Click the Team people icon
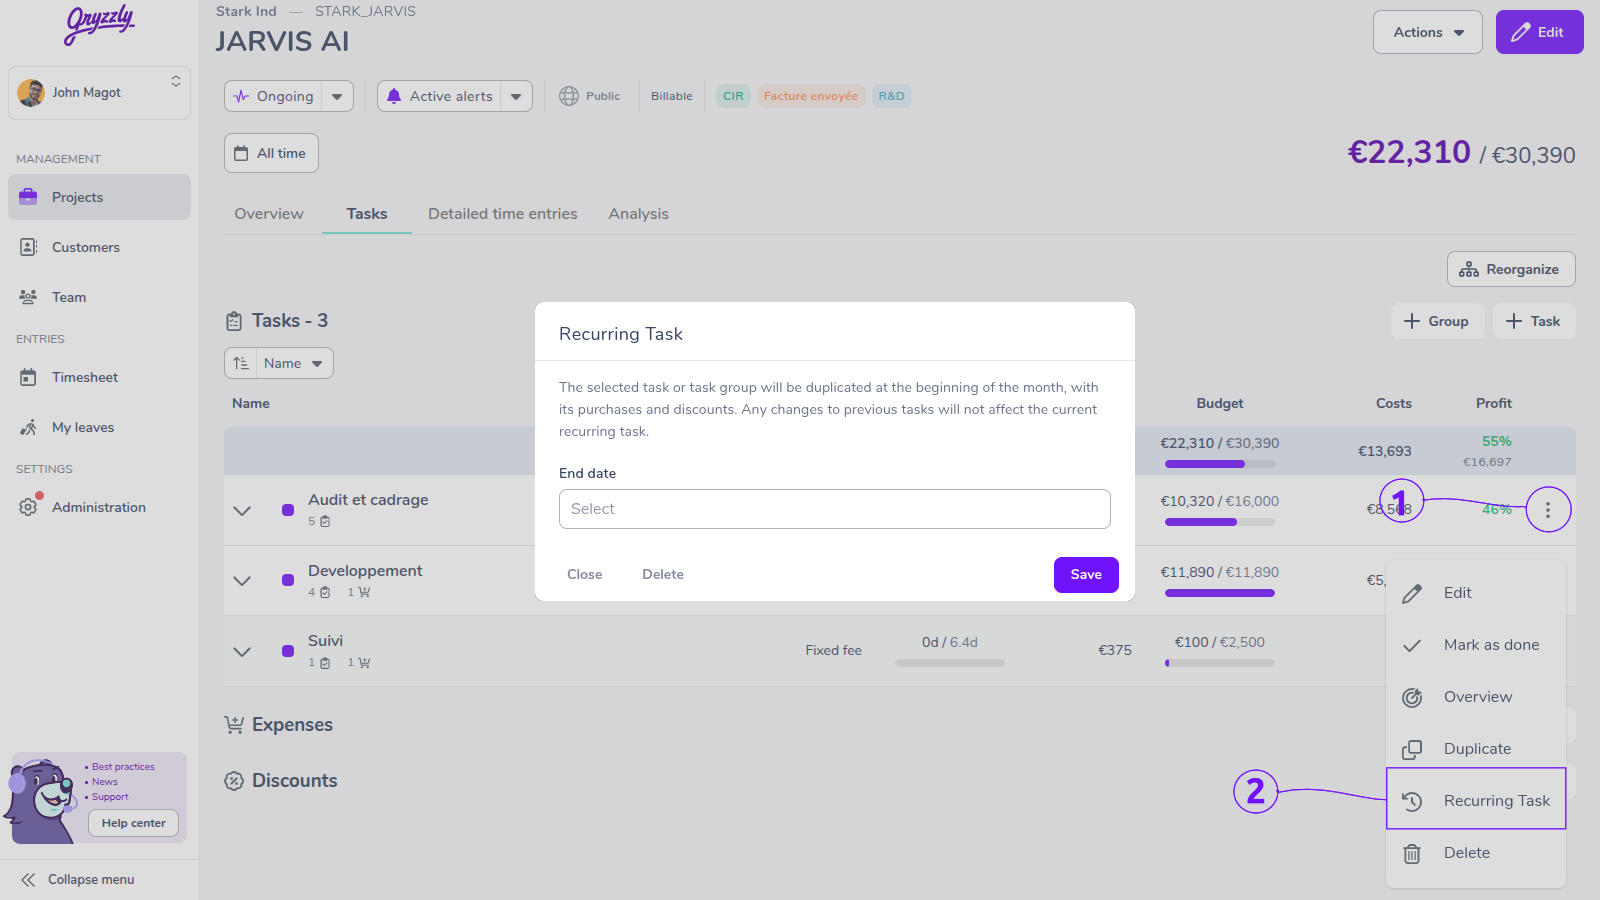The width and height of the screenshot is (1600, 900). point(28,297)
